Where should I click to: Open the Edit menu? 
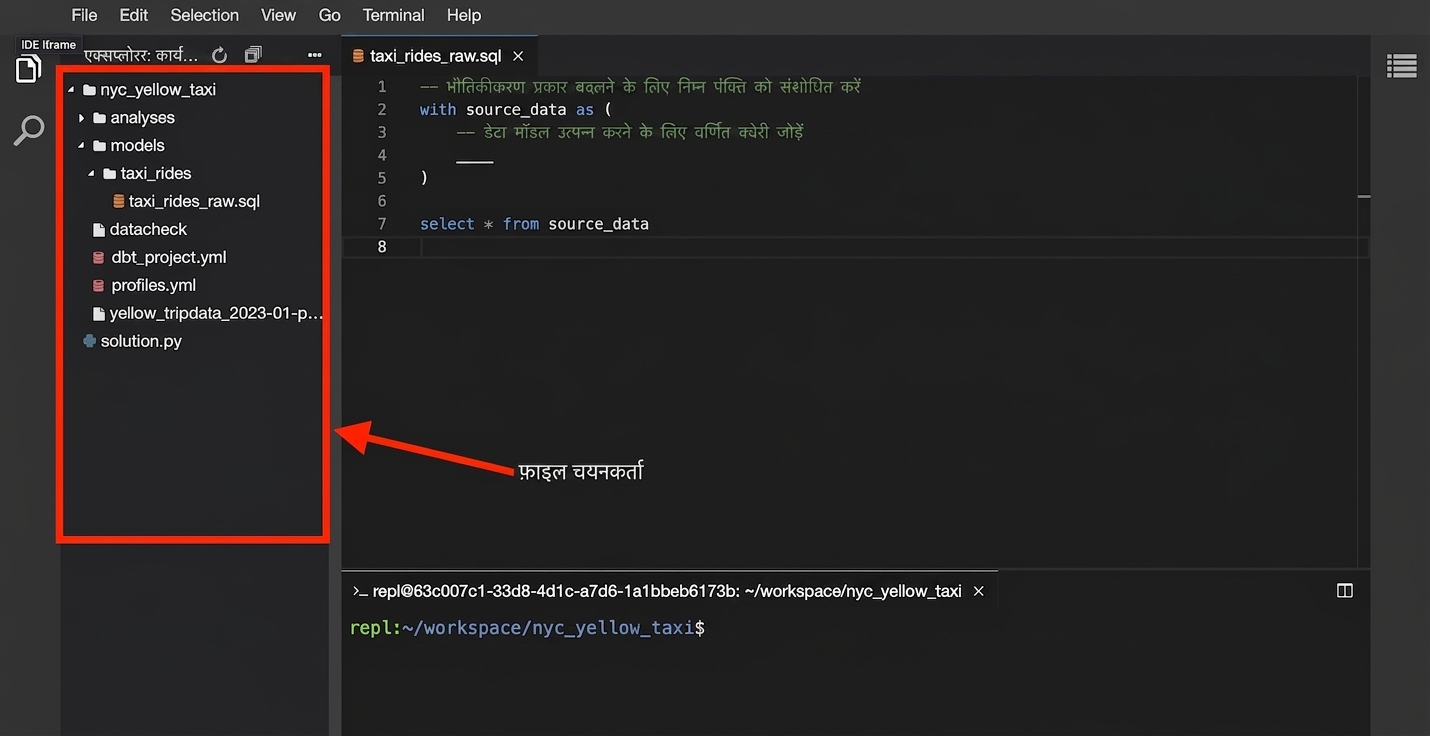click(133, 15)
